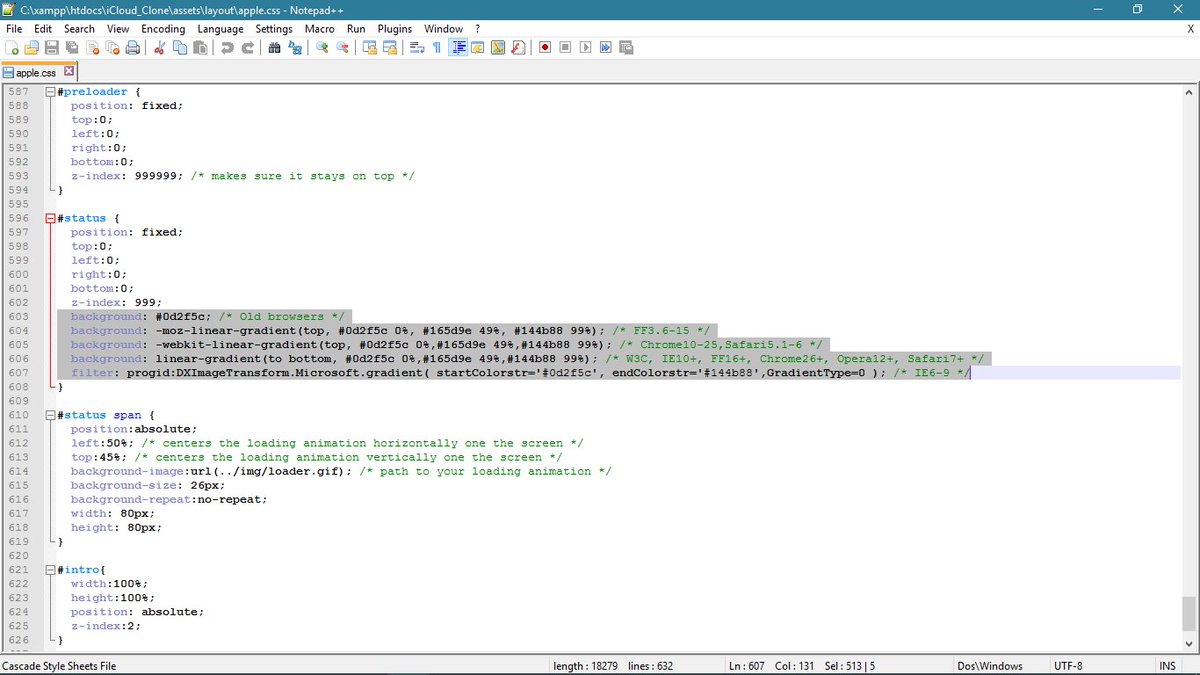Run macro multiple times icon
The image size is (1200, 675).
click(x=605, y=47)
